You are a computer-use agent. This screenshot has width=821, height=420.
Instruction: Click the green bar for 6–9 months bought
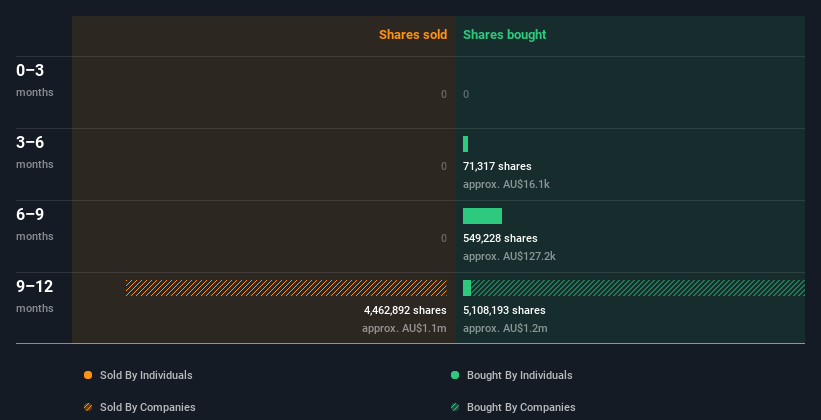pos(482,216)
